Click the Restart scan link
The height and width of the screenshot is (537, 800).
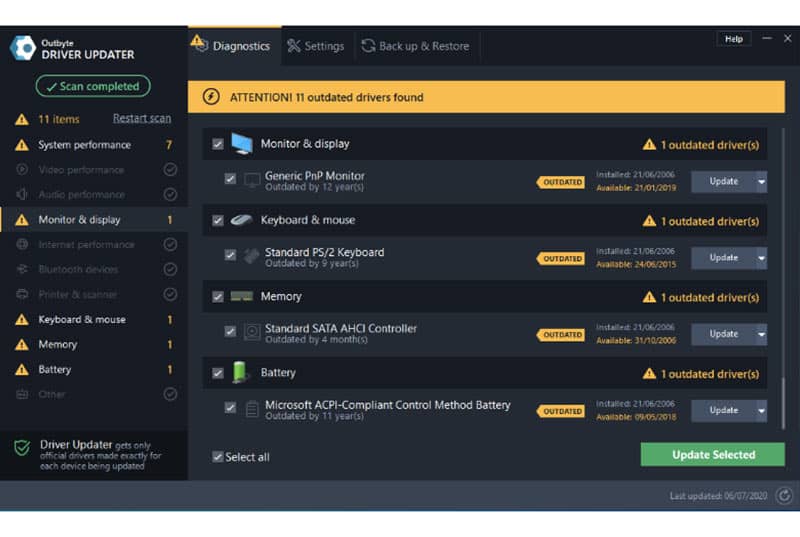pos(142,118)
